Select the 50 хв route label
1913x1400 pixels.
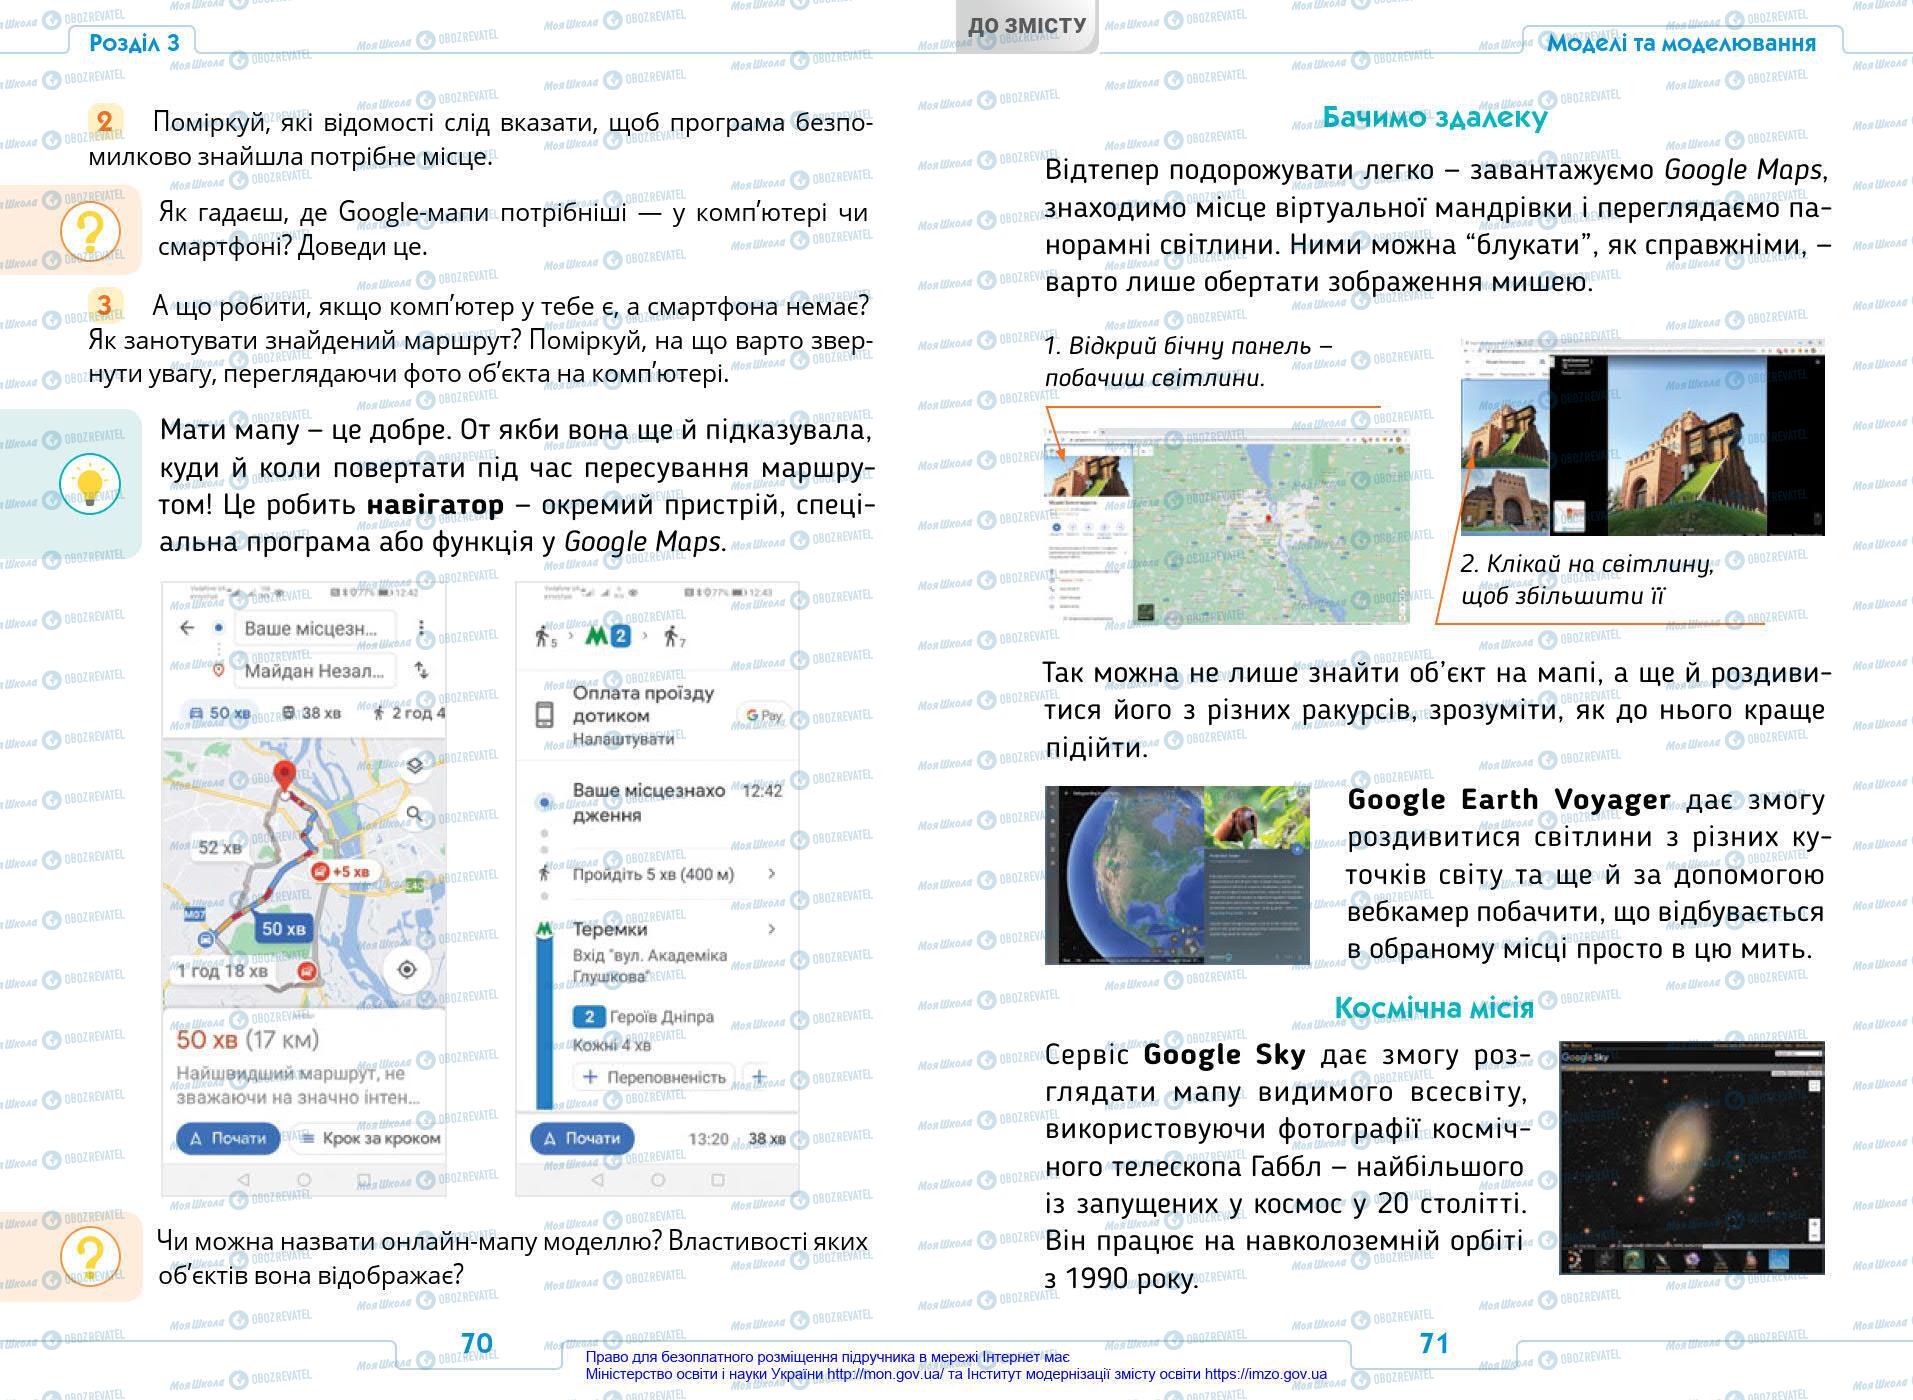click(283, 929)
